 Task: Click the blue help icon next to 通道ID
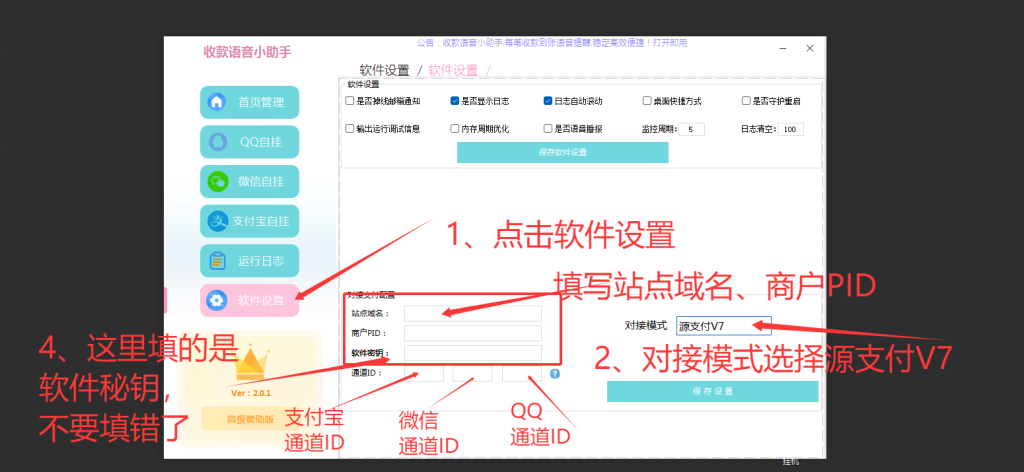(x=554, y=374)
